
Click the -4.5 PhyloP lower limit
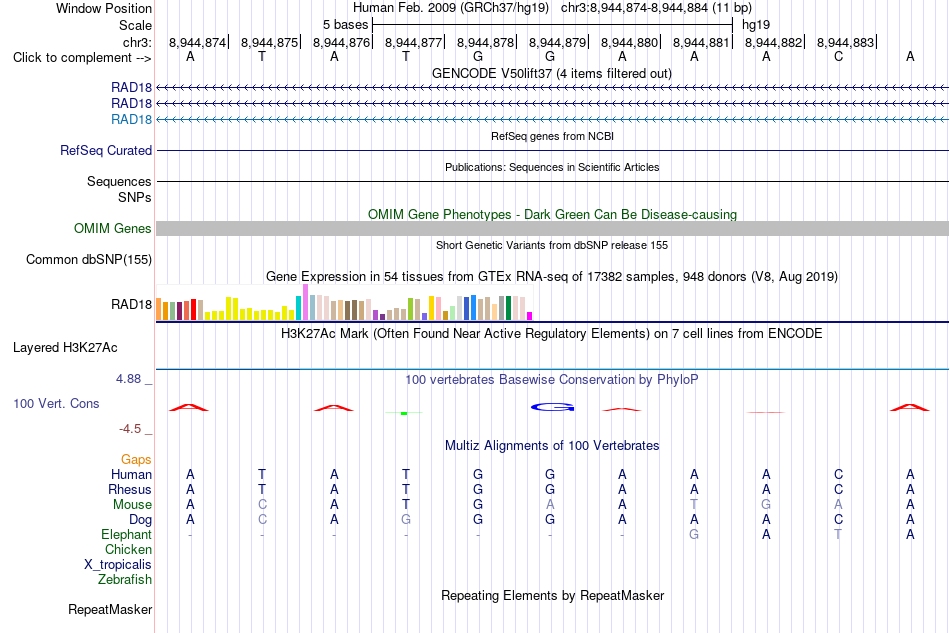[x=130, y=429]
